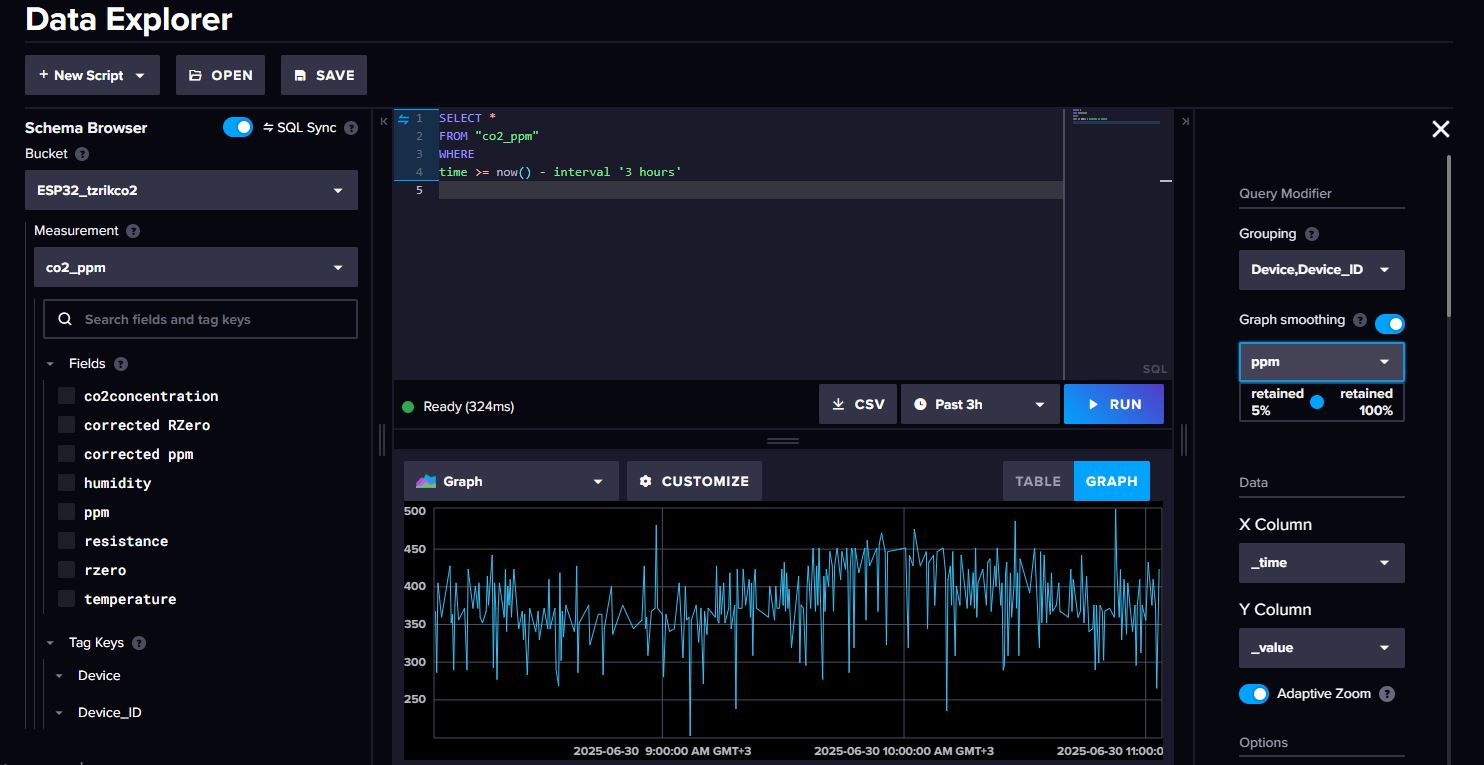This screenshot has width=1484, height=765.
Task: Click the help icon beside Measurement label
Action: (133, 231)
